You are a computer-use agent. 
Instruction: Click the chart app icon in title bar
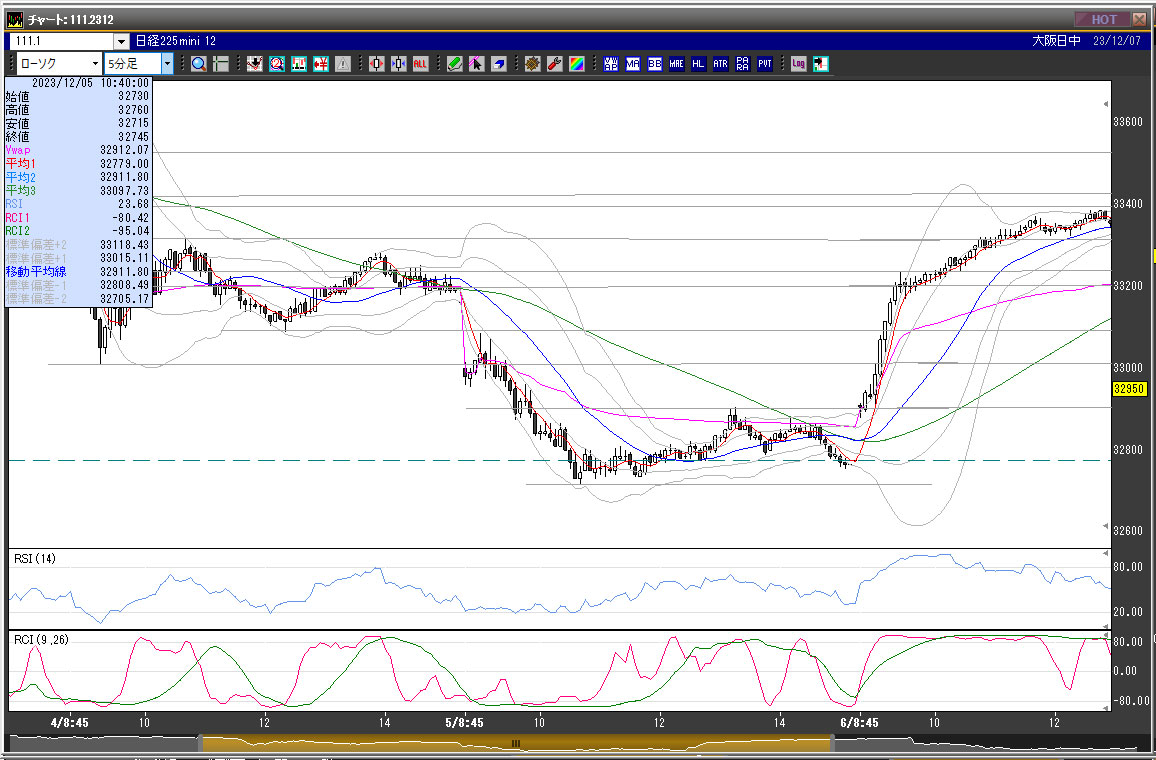pyautogui.click(x=14, y=19)
